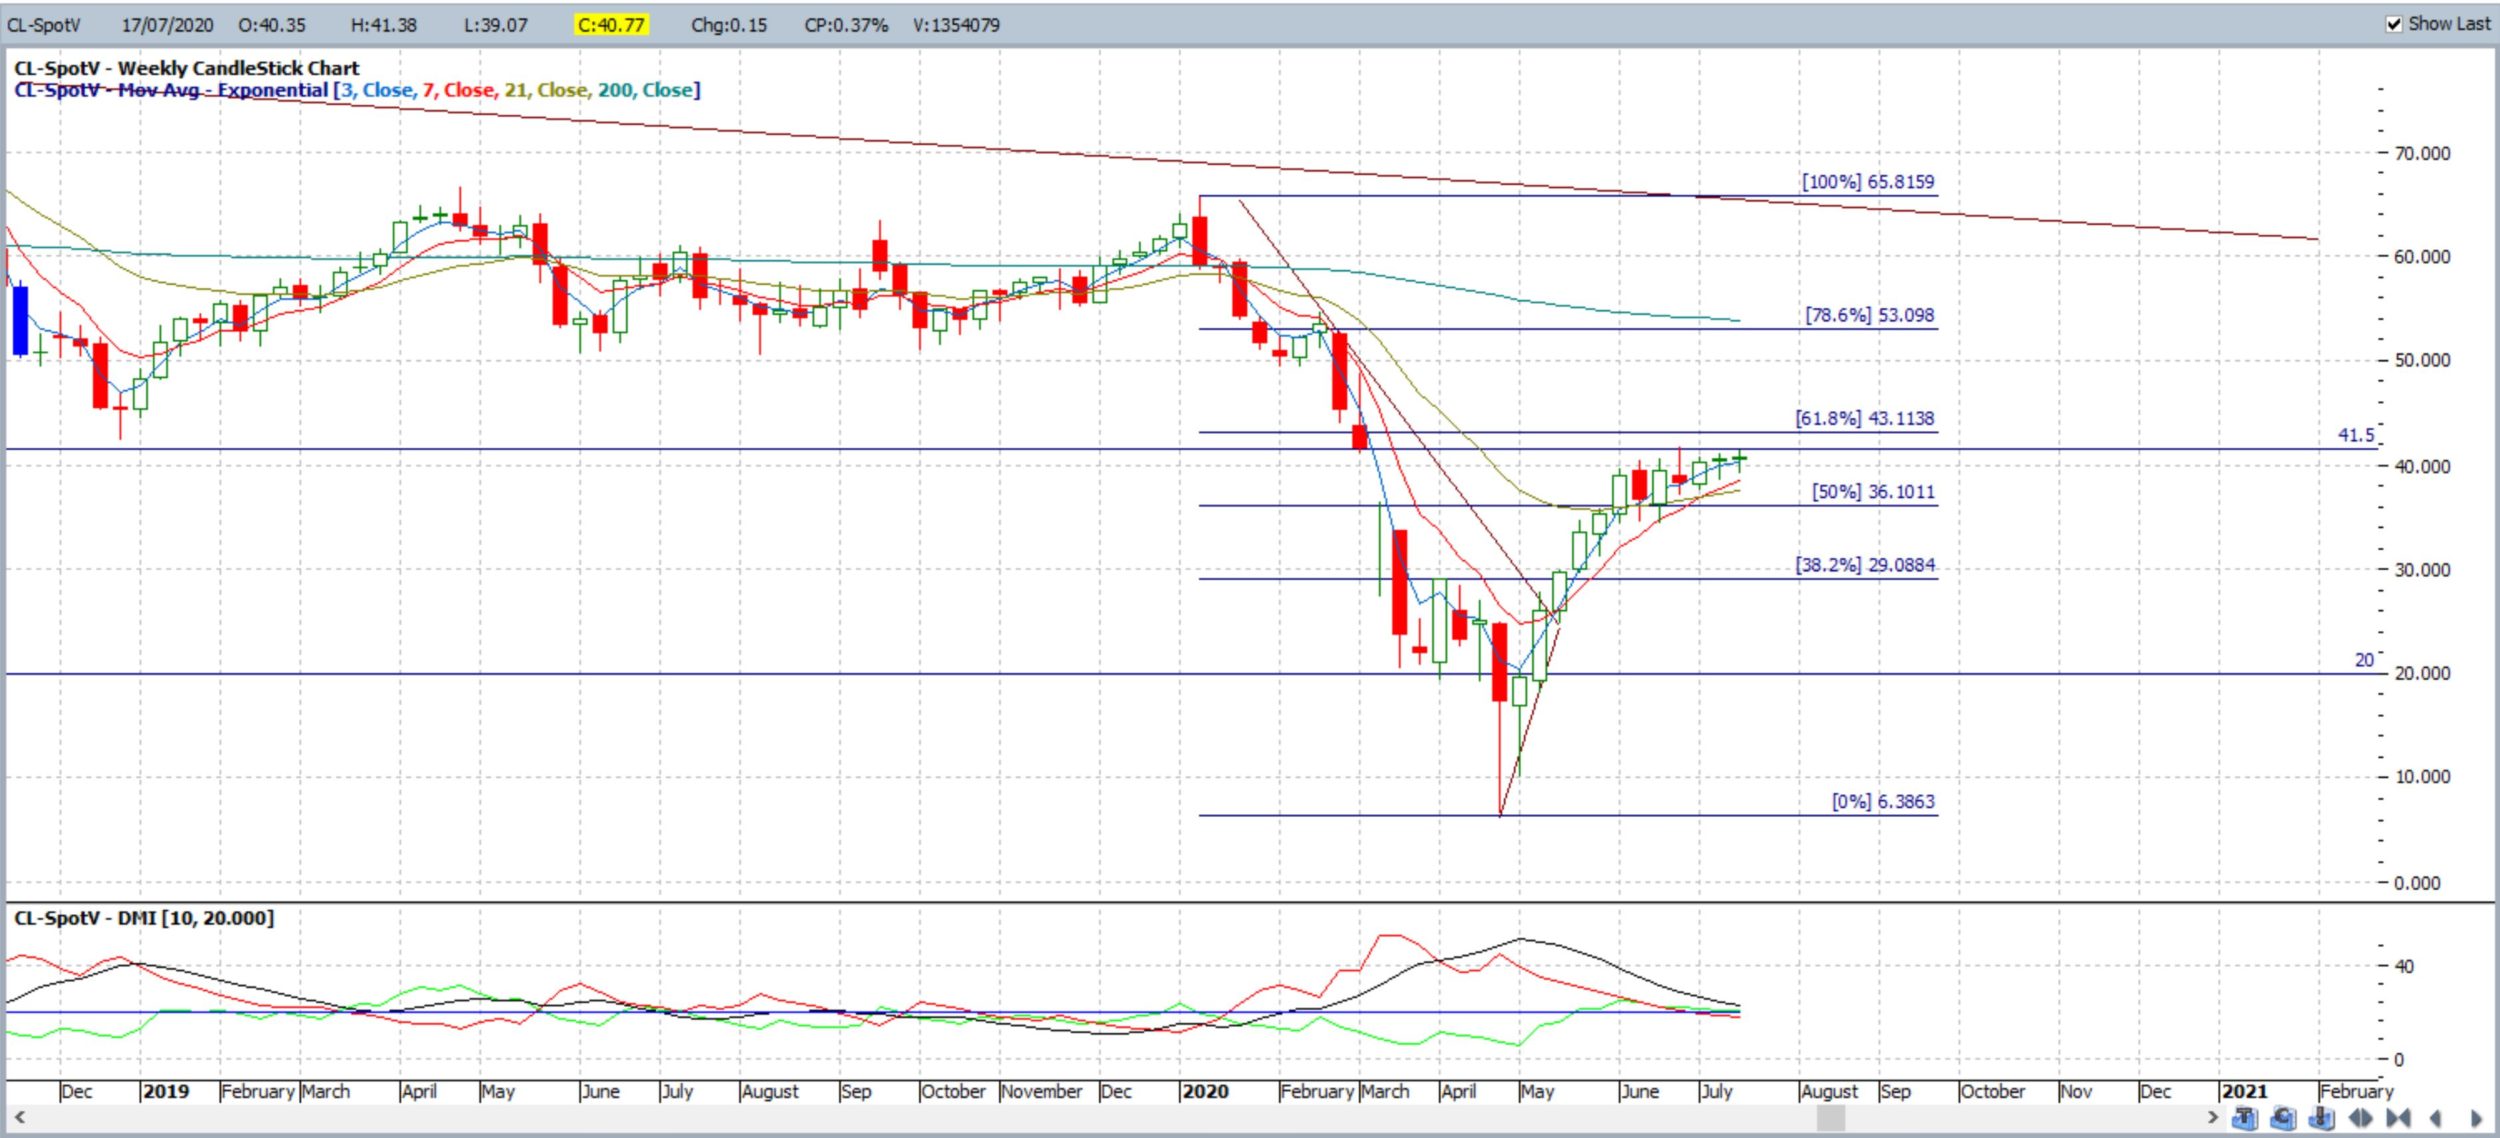Click the [38.2%] 29.0884 Fibonacci label
The image size is (2500, 1138).
(x=1865, y=565)
